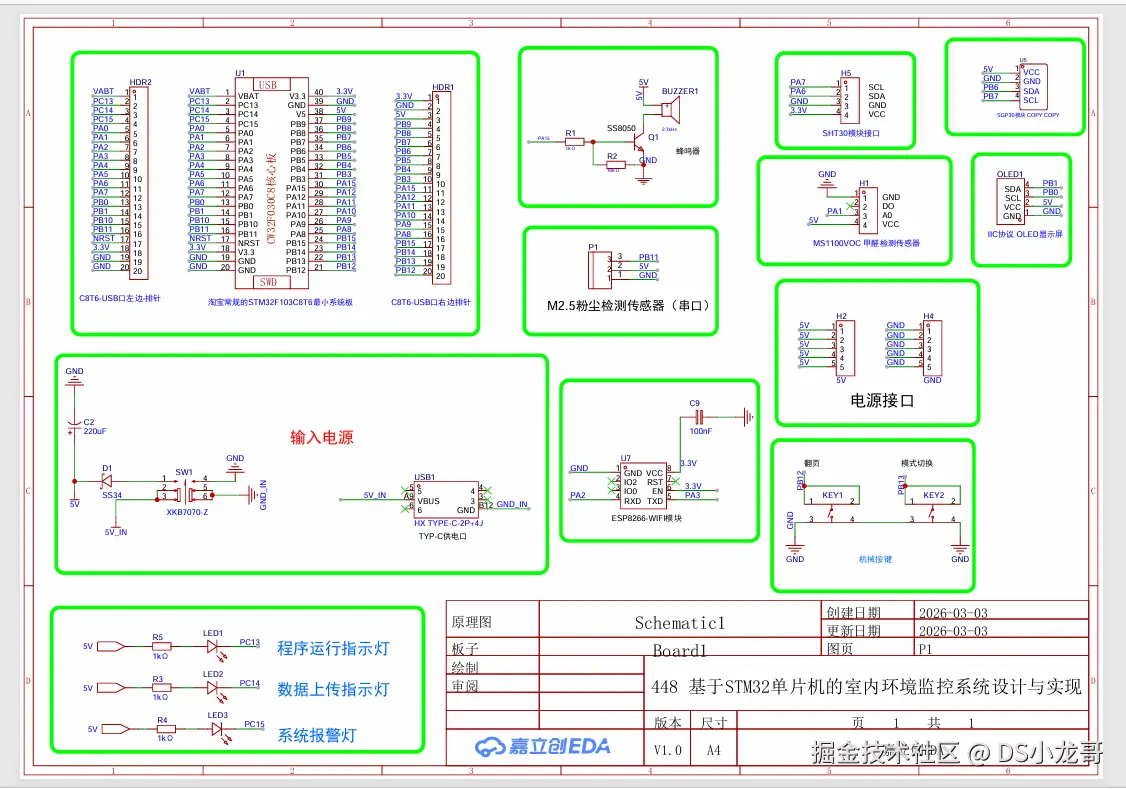Click the 创建日期 value 2026-03-03
Image resolution: width=1126 pixels, height=789 pixels.
pos(953,613)
